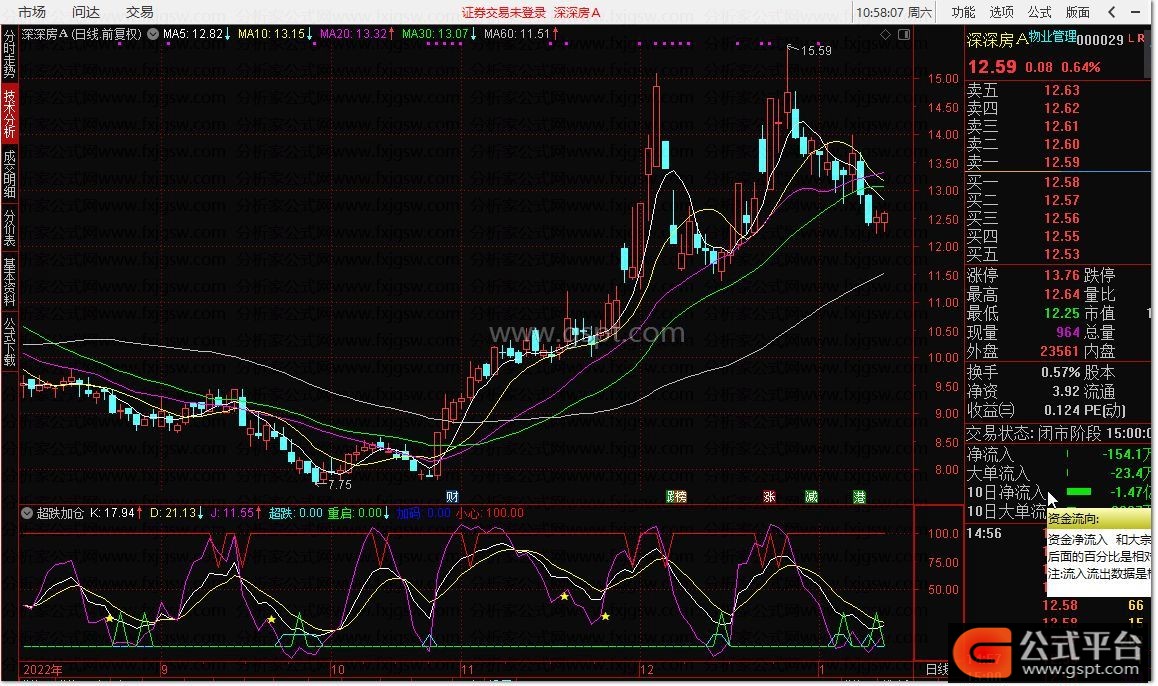Click the 10:58:07 周六 clock display
Viewport: 1158px width, 686px height.
pos(894,12)
